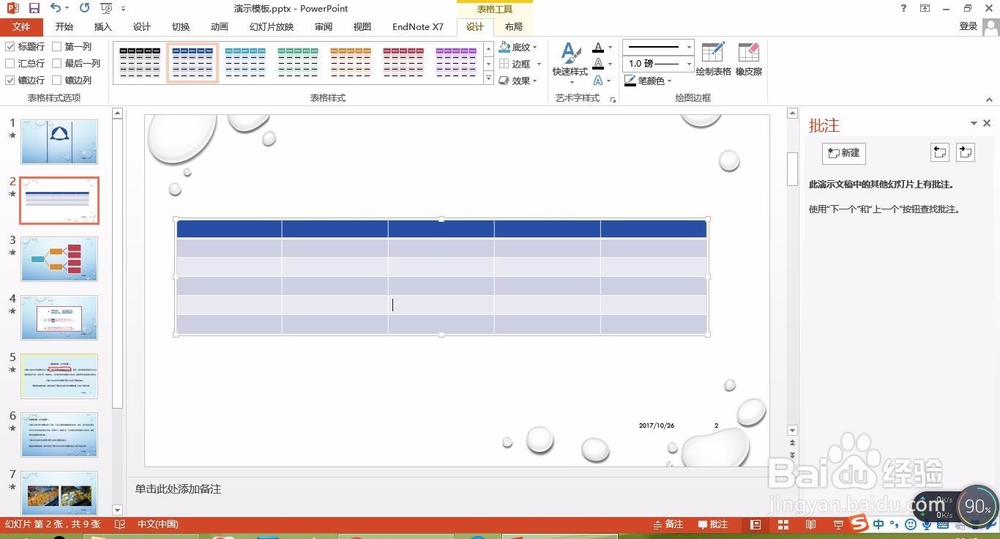Select the Draw Table (绘制表格) tool
The width and height of the screenshot is (1000, 539).
(713, 59)
